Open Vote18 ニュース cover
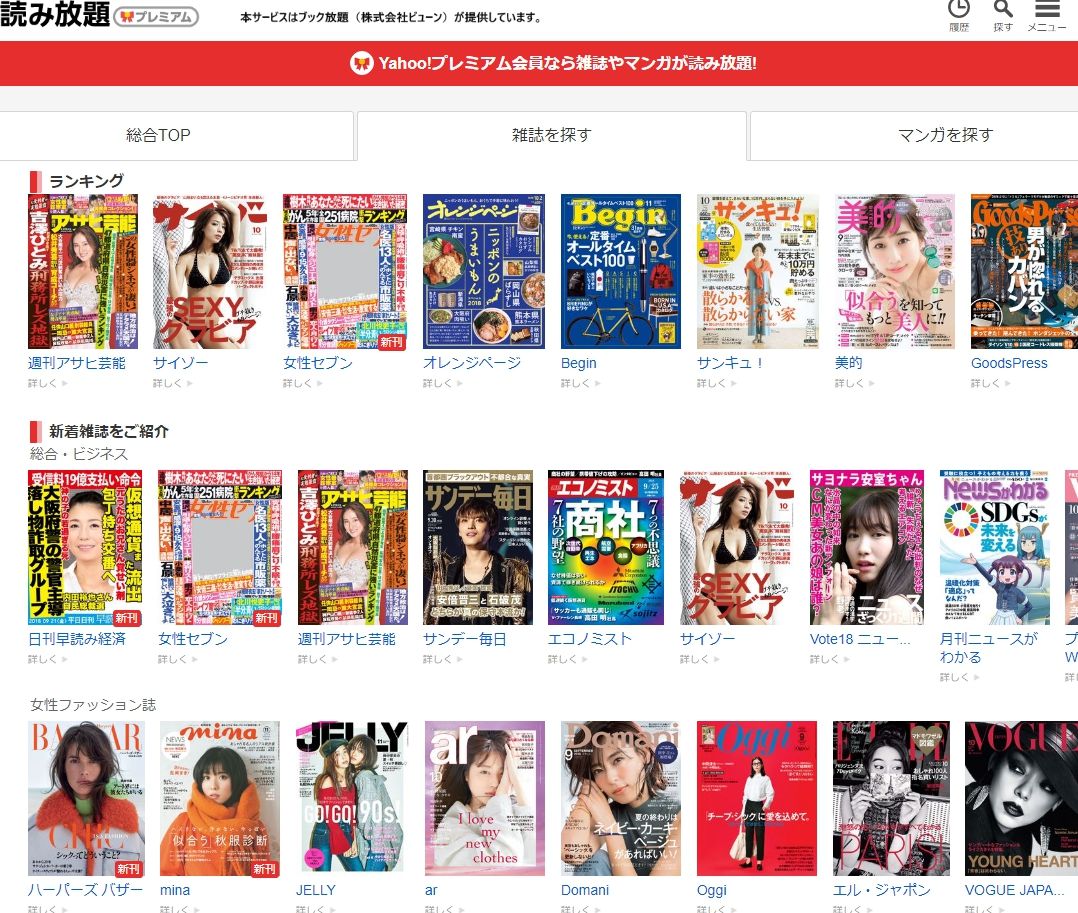This screenshot has height=913, width=1078. click(867, 547)
